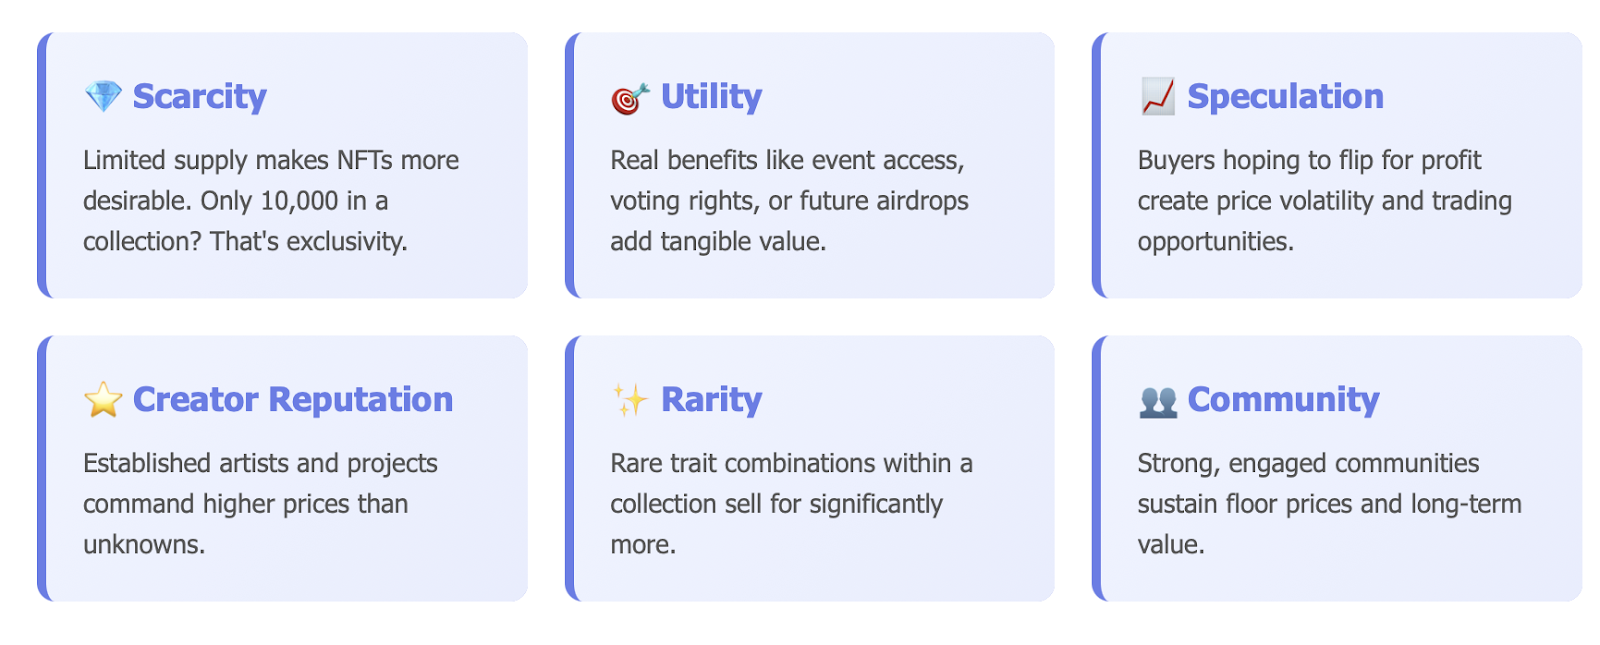Image resolution: width=1600 pixels, height=645 pixels.
Task: Click the paragraph about limited supply NFTs
Action: pyautogui.click(x=270, y=201)
